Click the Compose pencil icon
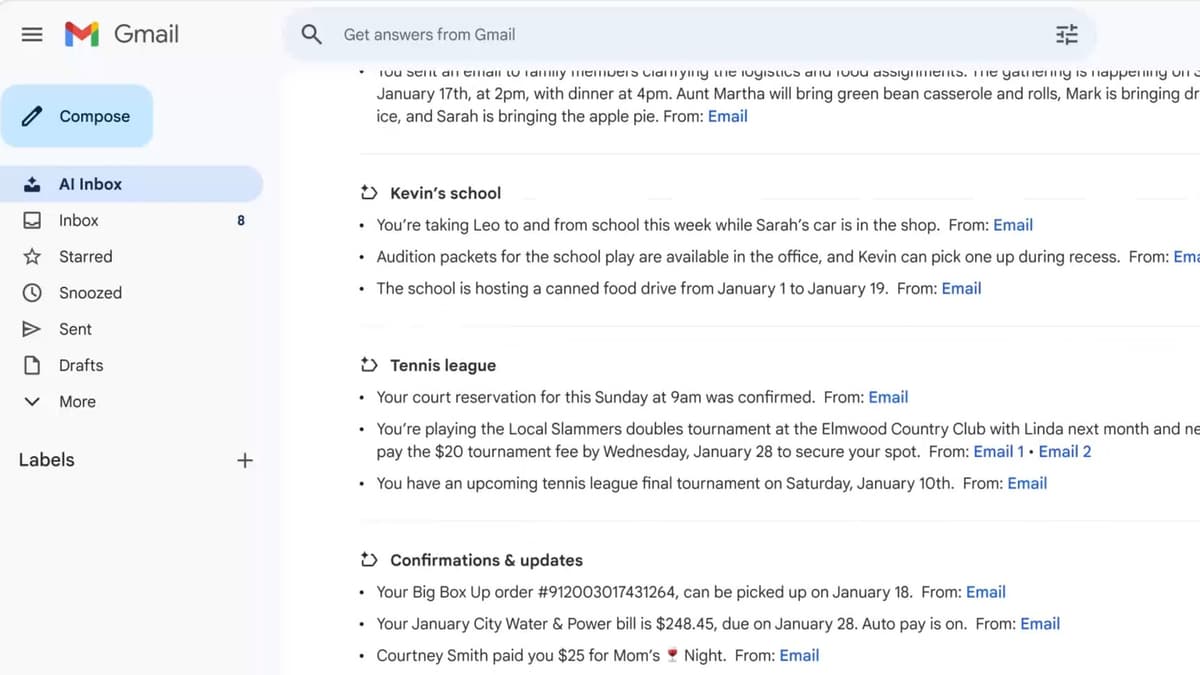The height and width of the screenshot is (675, 1200). click(x=30, y=116)
